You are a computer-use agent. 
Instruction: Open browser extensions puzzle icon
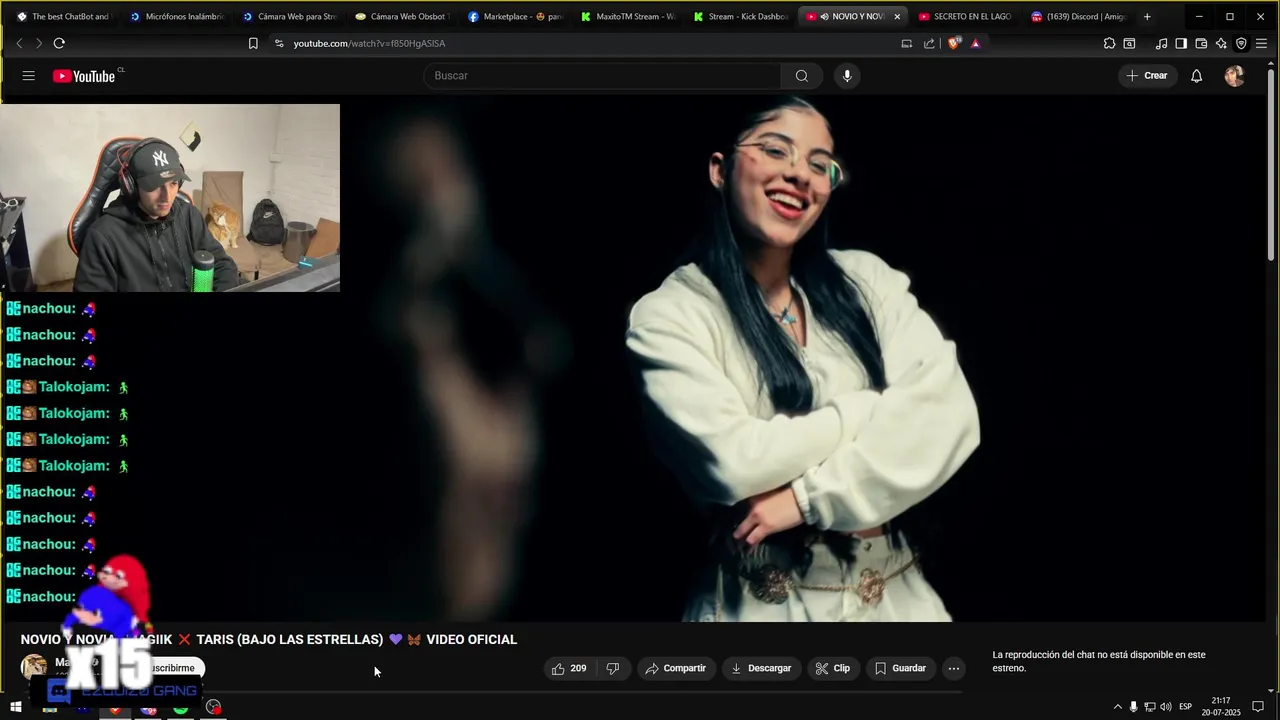pos(1109,43)
